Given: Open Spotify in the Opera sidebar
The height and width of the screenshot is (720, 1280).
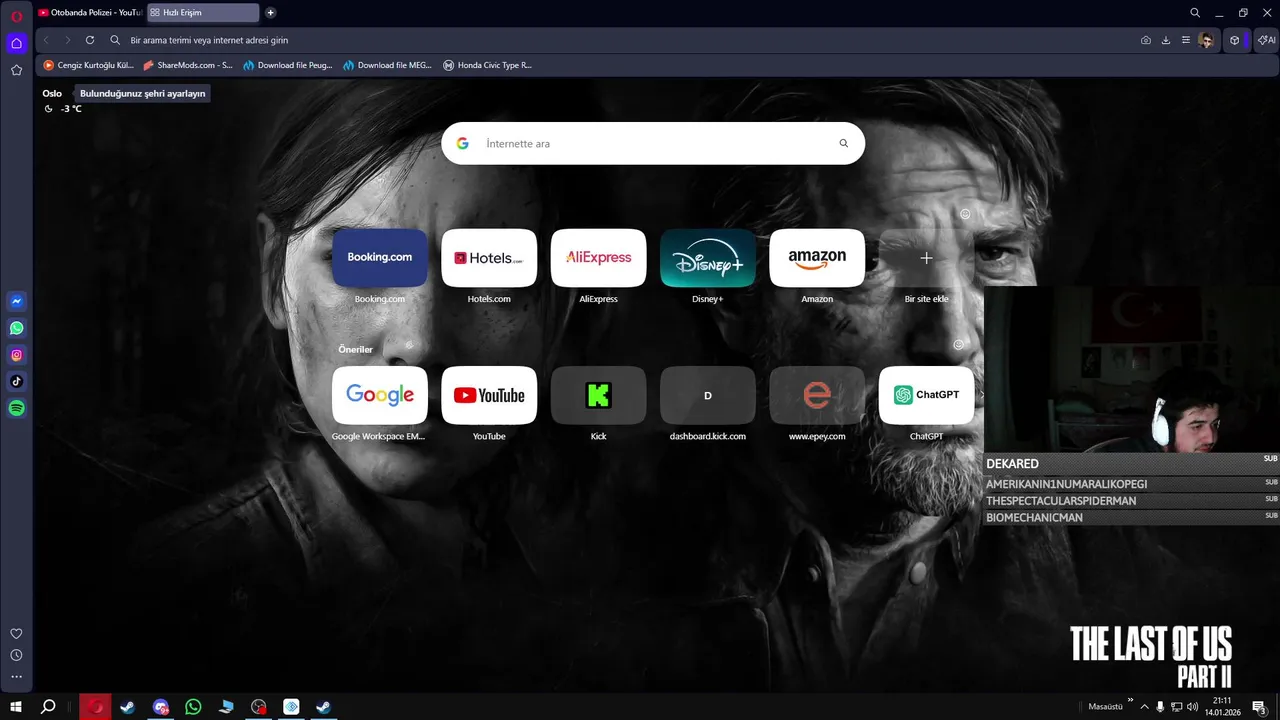Looking at the screenshot, I should tap(16, 408).
